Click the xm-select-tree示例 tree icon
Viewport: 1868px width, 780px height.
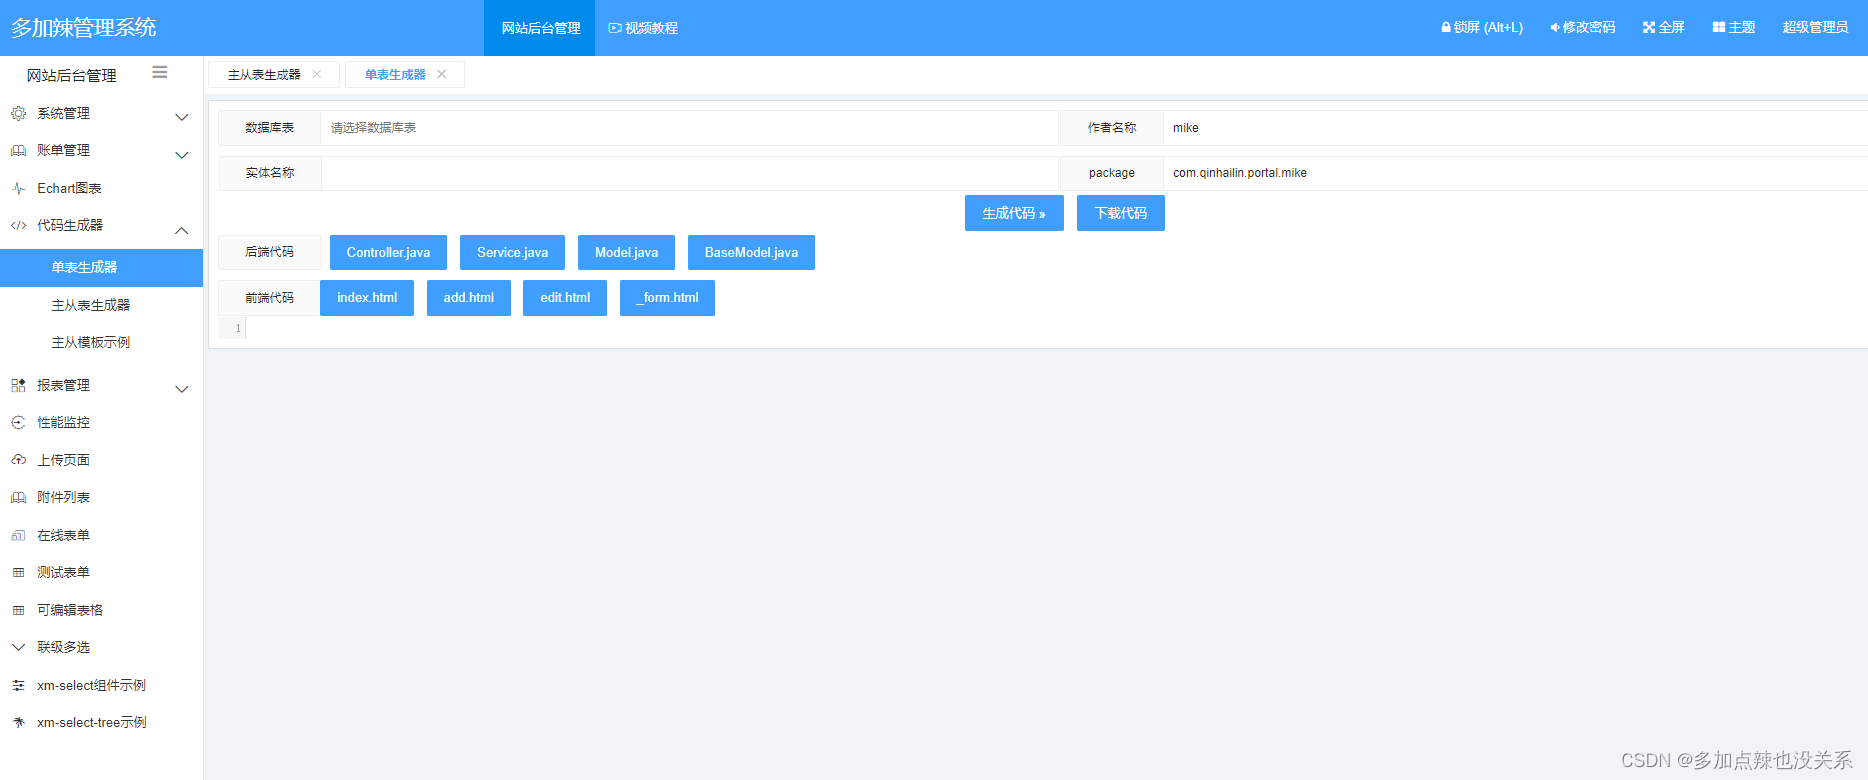click(x=18, y=722)
